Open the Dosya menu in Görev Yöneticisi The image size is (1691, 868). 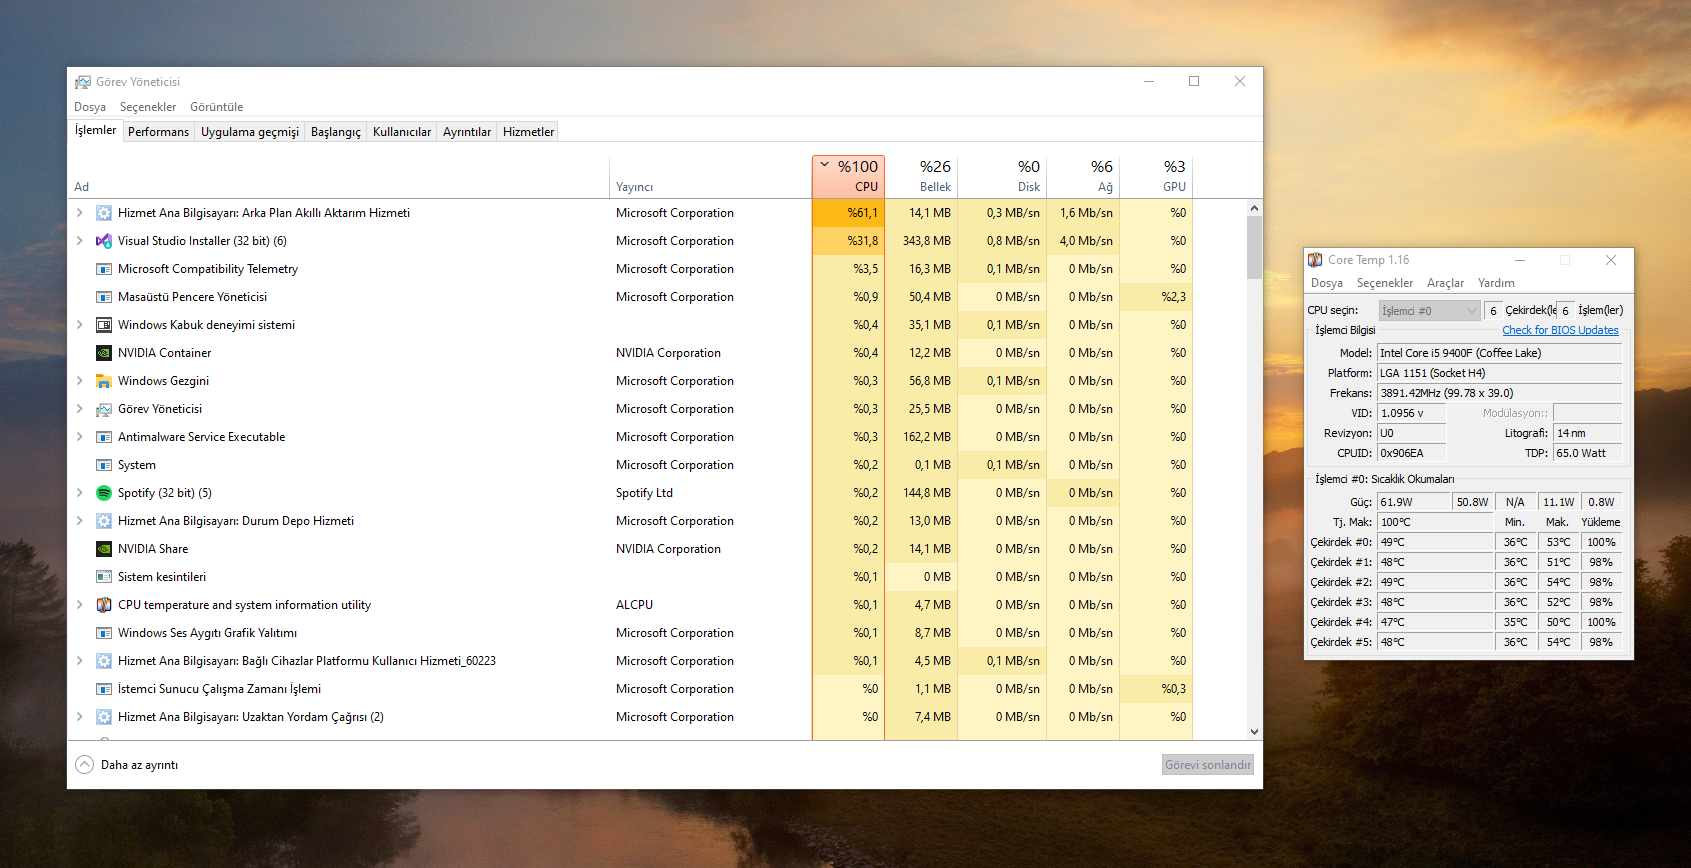(x=90, y=107)
